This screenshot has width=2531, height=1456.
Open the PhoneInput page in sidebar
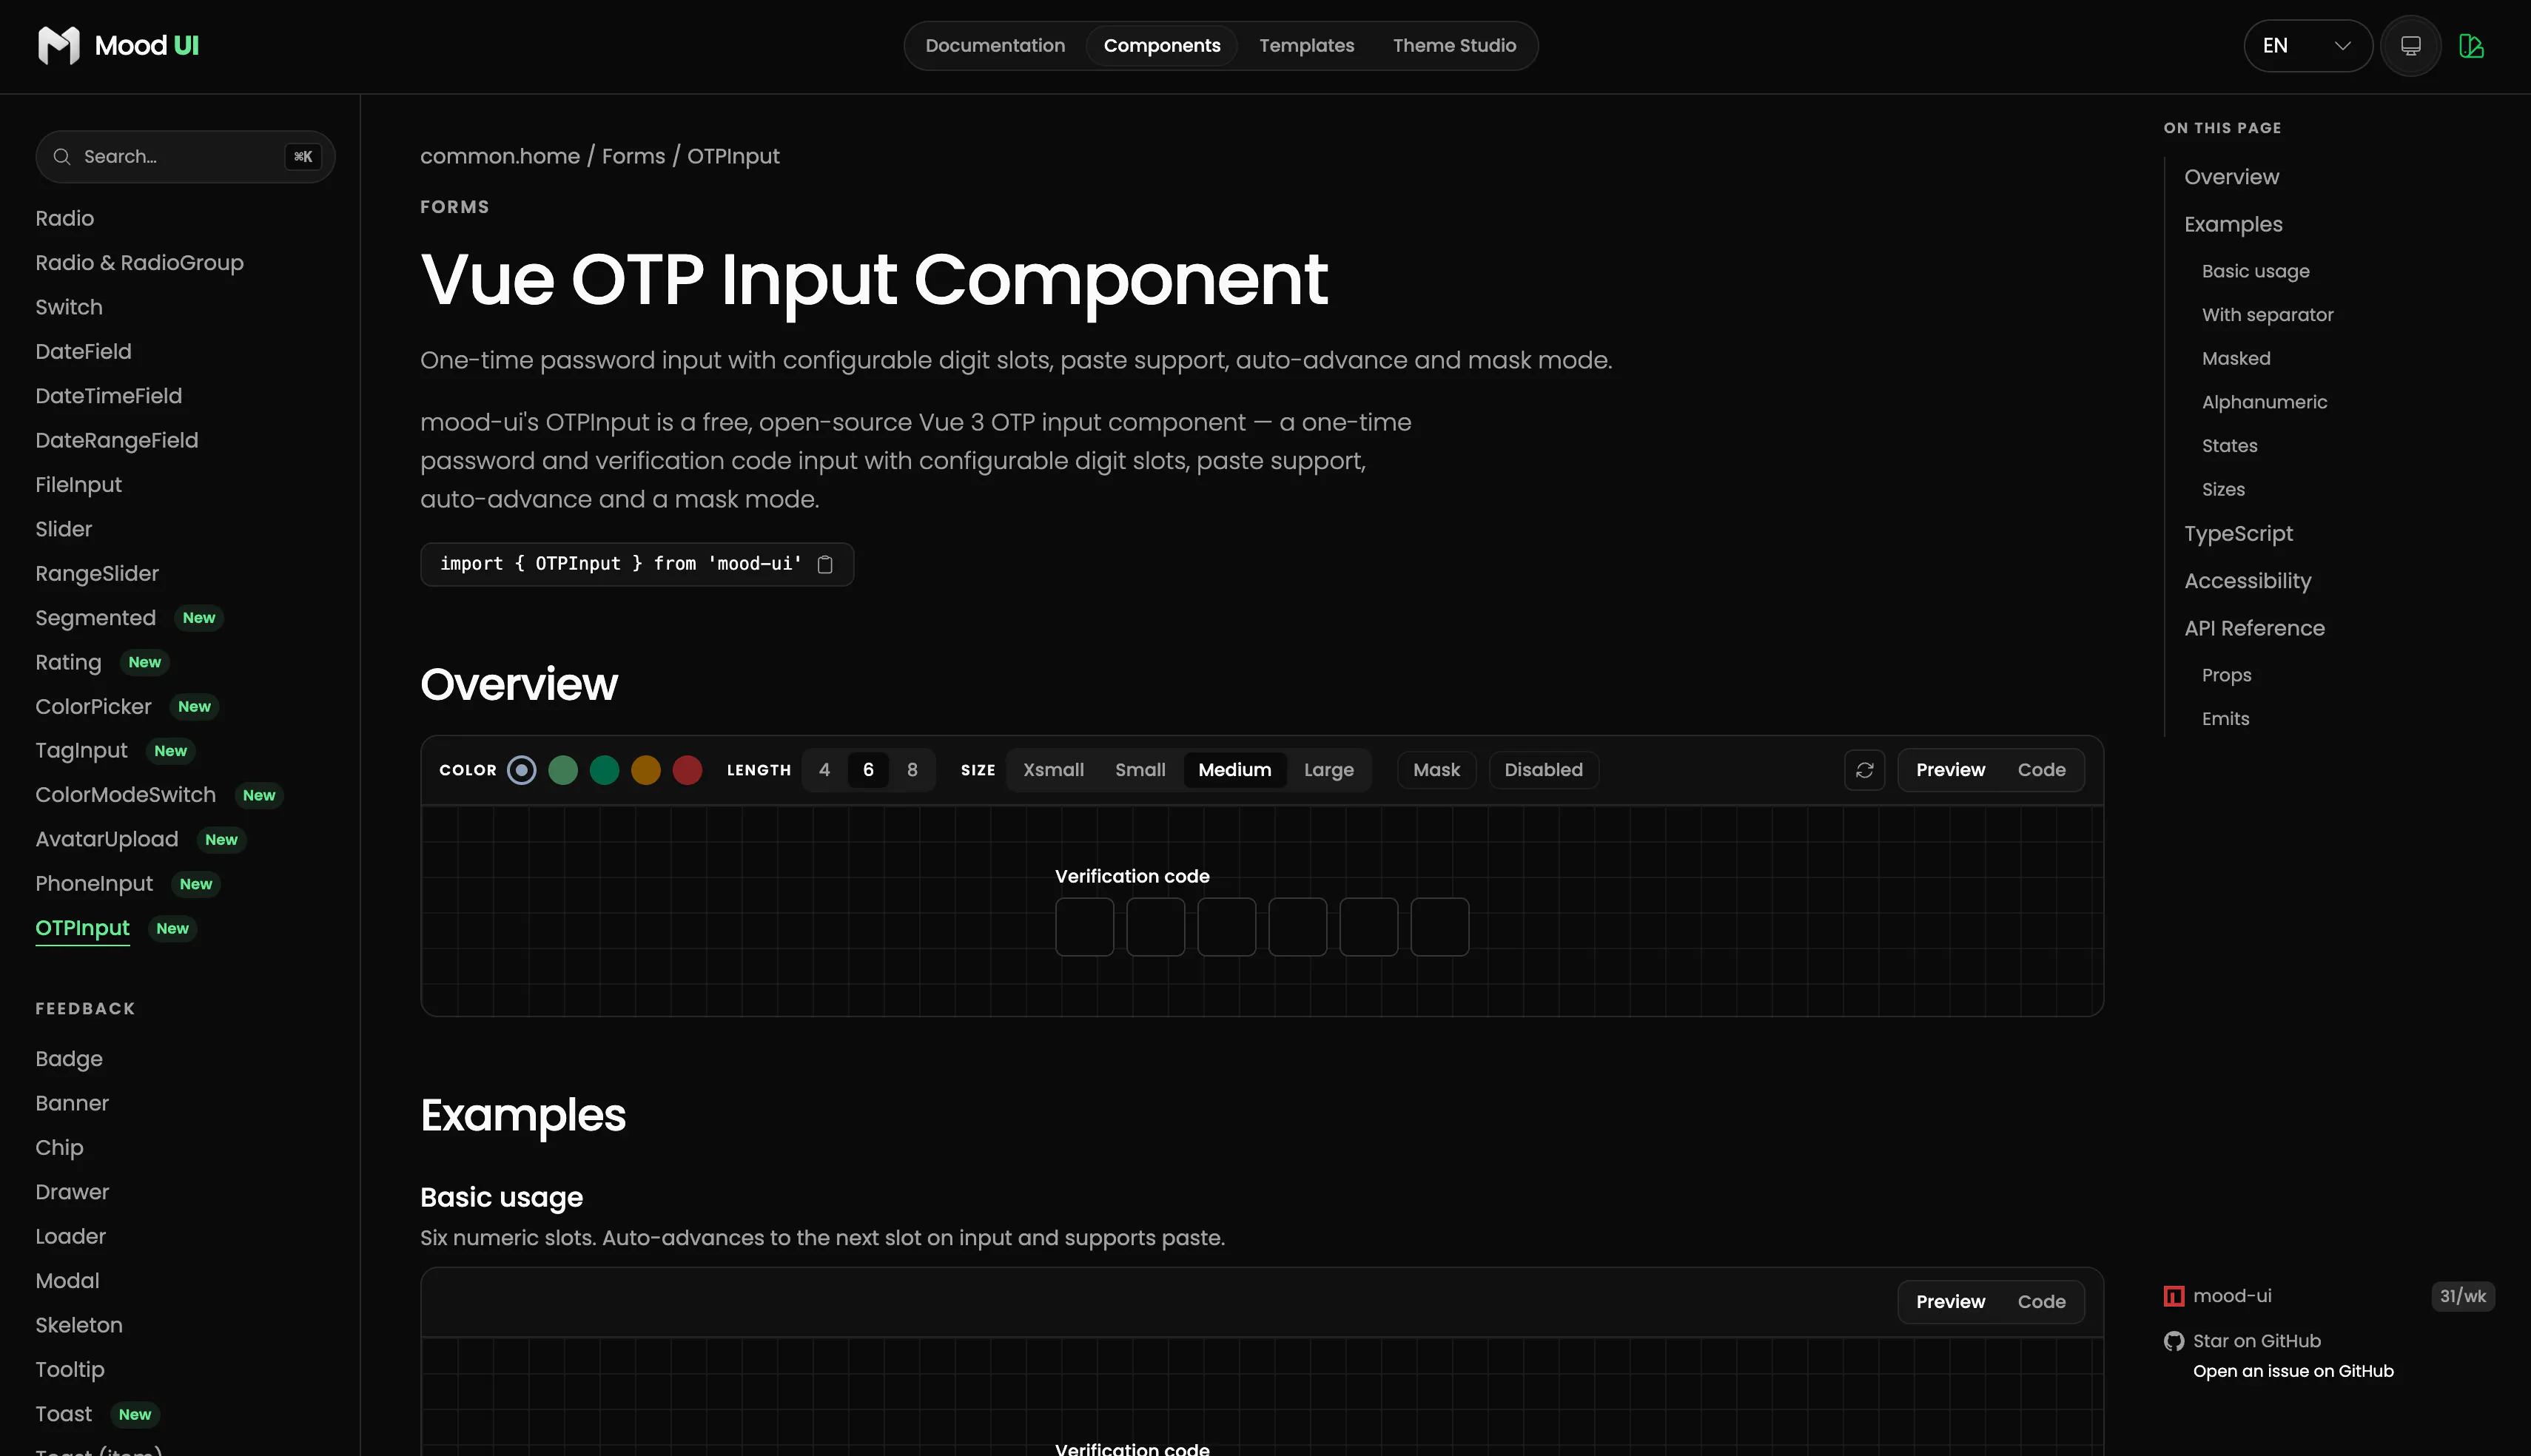click(94, 884)
